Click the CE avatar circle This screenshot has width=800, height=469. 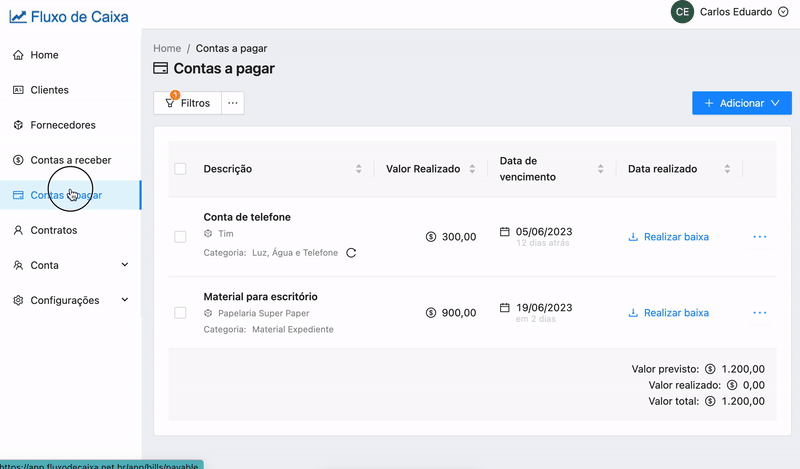[682, 12]
